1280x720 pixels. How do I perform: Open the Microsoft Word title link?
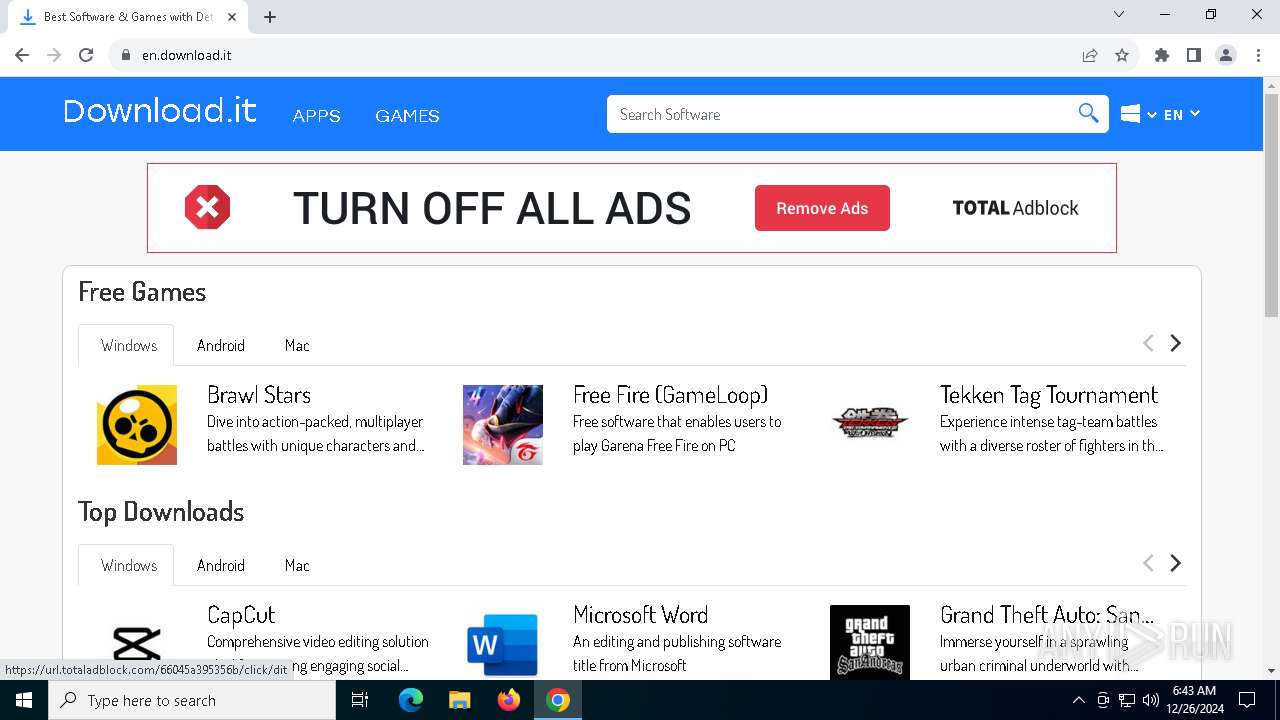(640, 615)
